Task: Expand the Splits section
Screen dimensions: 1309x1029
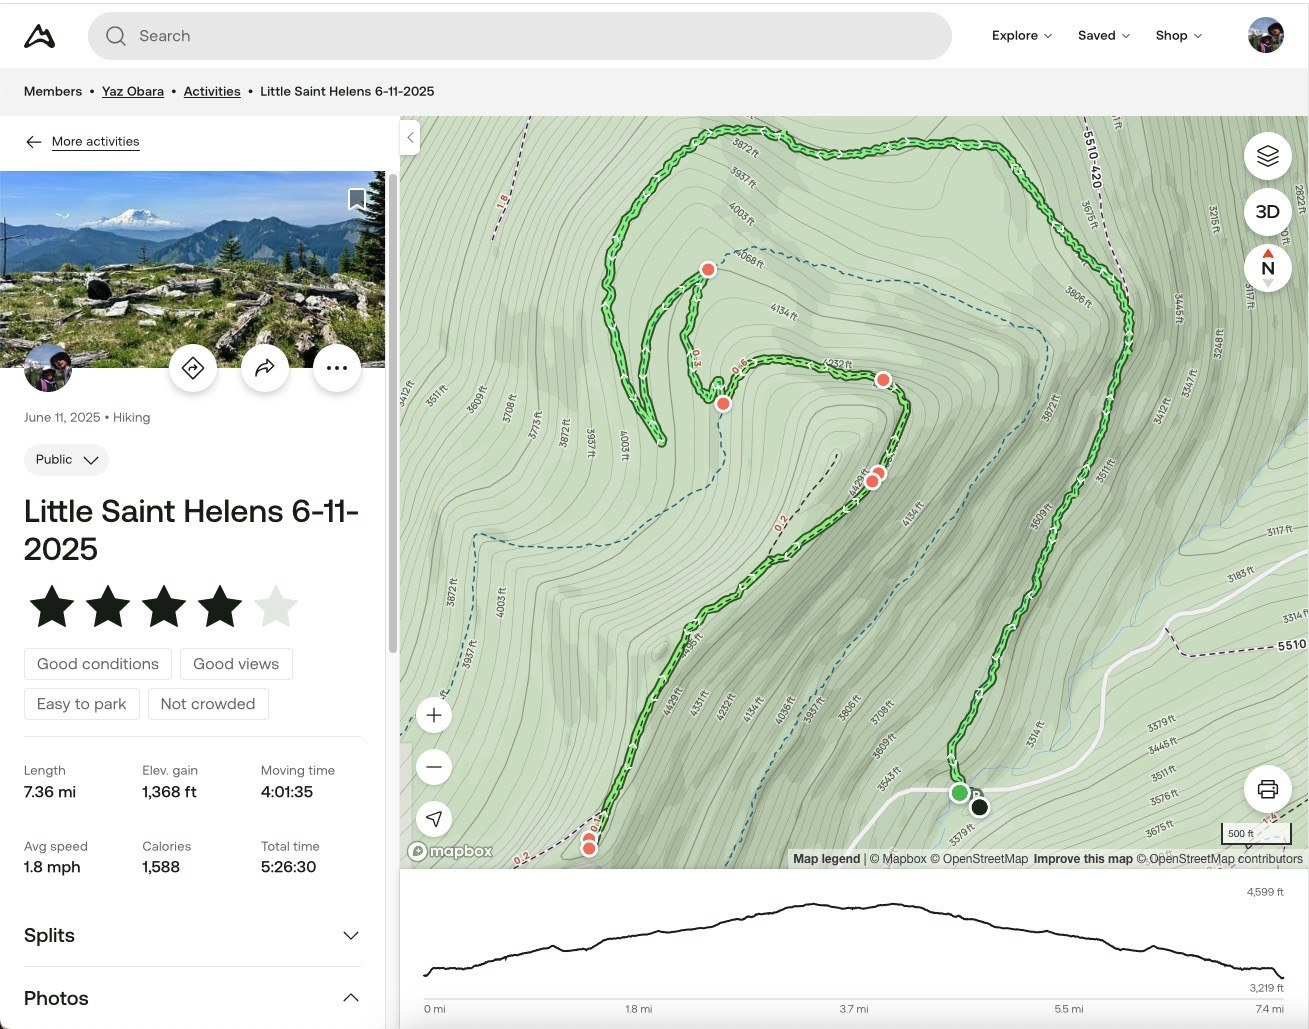Action: coord(350,936)
